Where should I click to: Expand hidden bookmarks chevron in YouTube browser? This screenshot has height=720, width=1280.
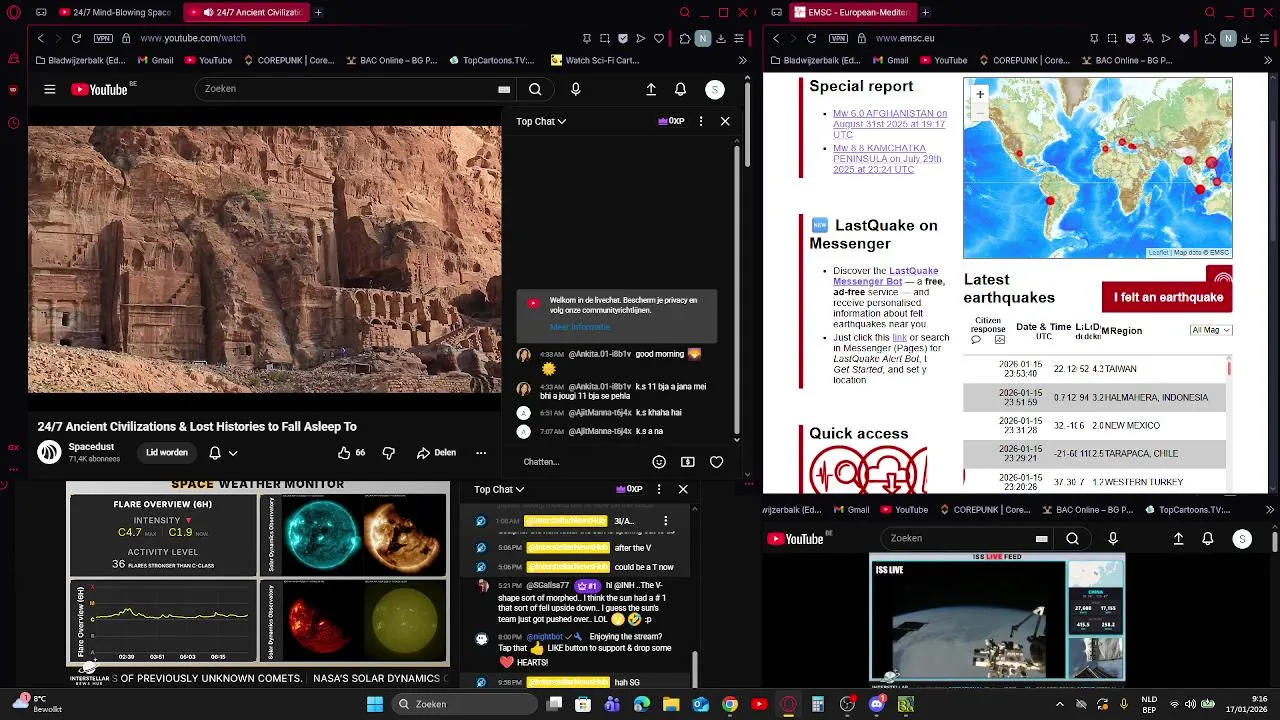(x=742, y=60)
